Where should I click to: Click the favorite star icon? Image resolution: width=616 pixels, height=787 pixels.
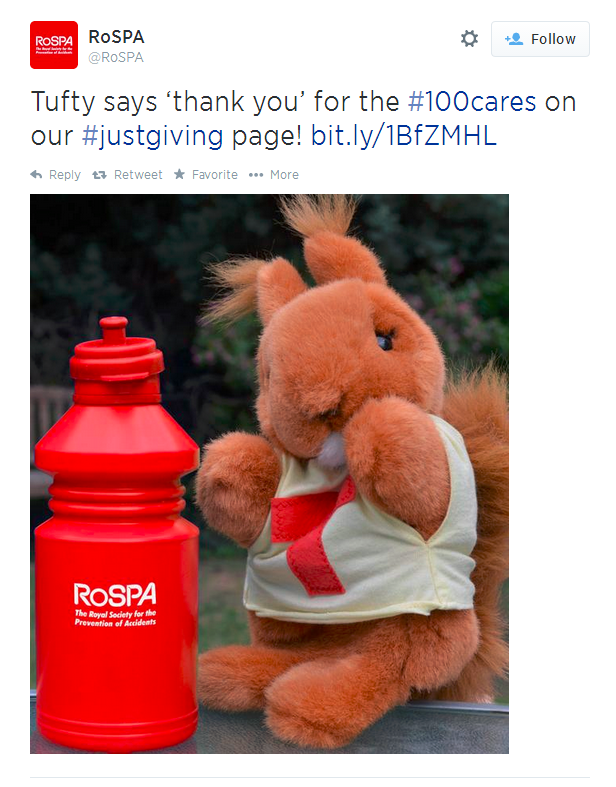(179, 174)
